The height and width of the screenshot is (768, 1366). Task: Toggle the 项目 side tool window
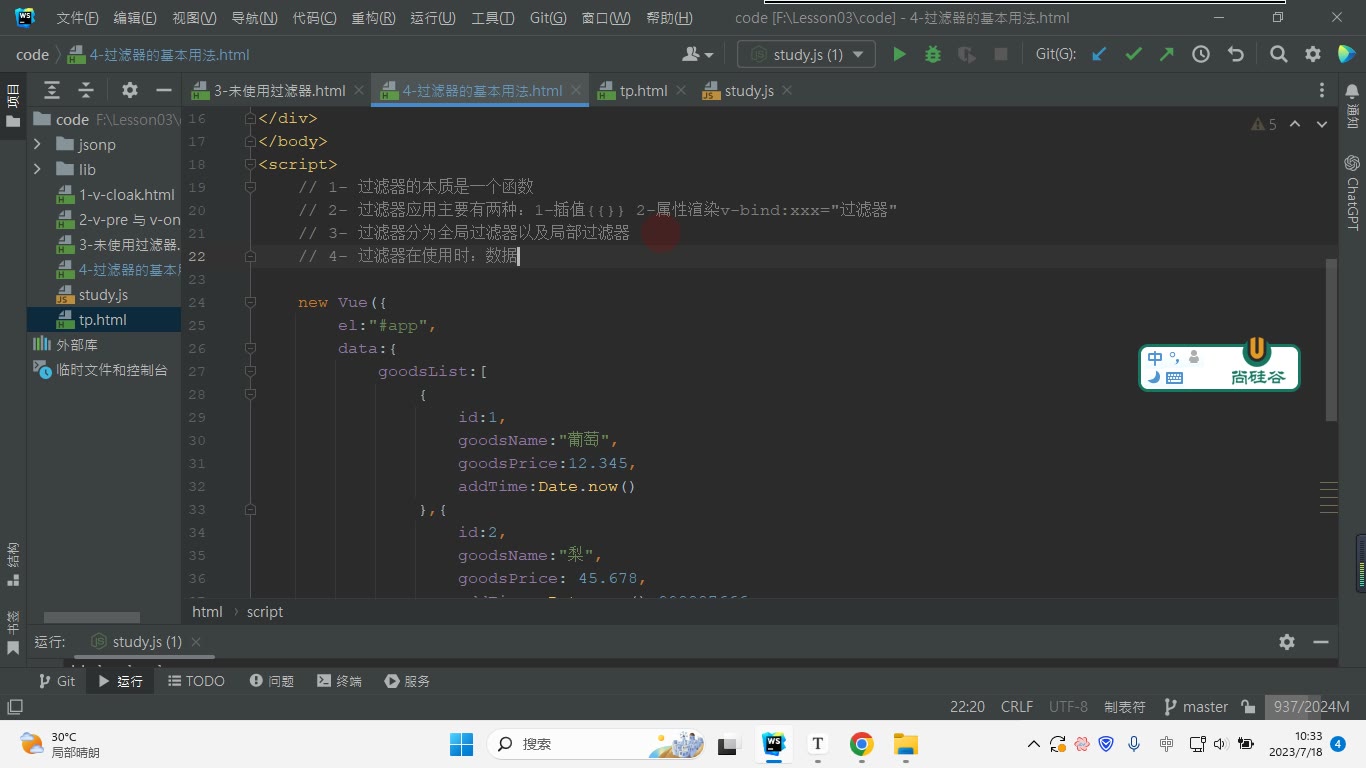tap(13, 105)
